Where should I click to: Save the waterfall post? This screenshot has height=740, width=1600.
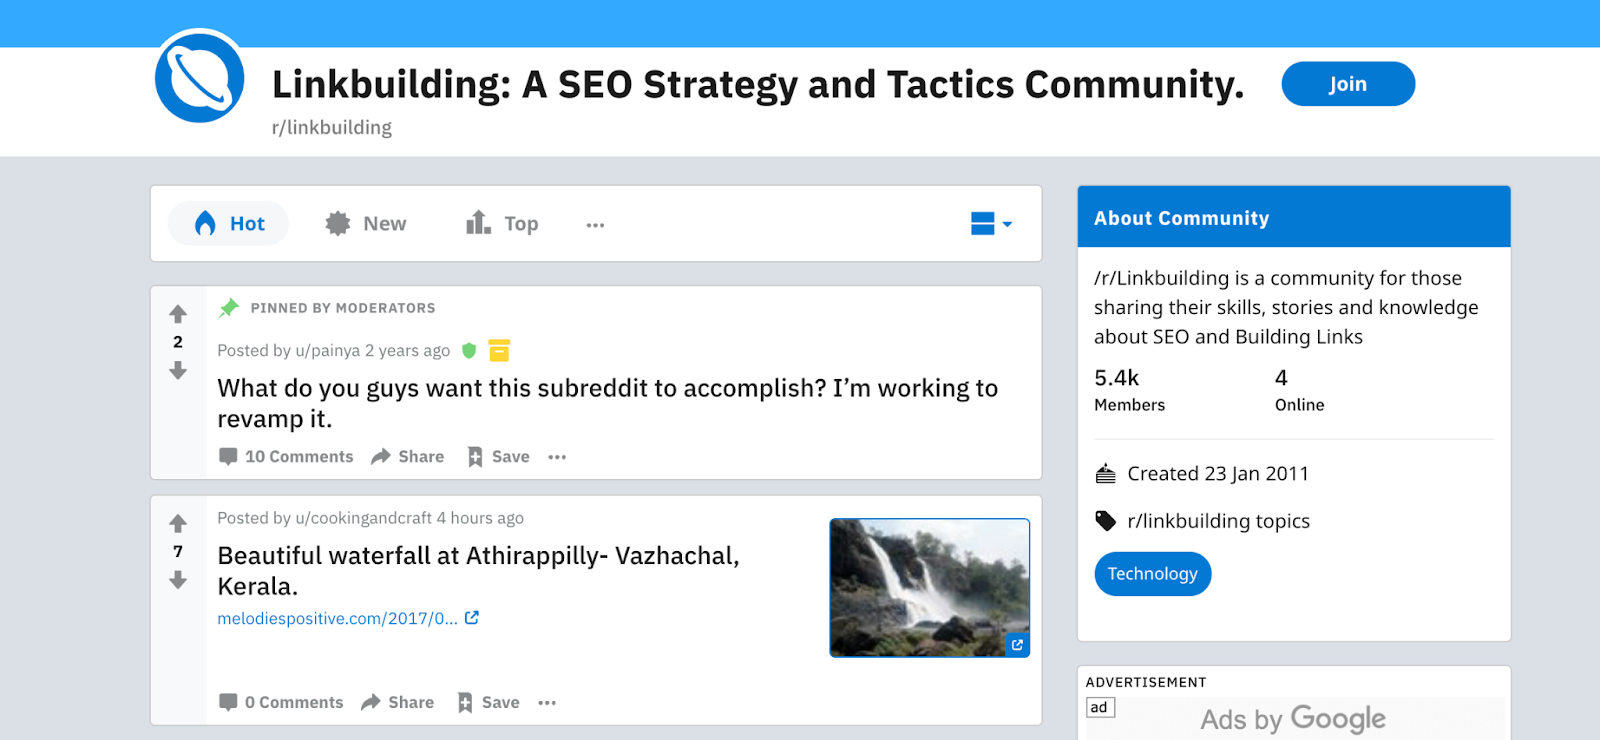click(488, 703)
